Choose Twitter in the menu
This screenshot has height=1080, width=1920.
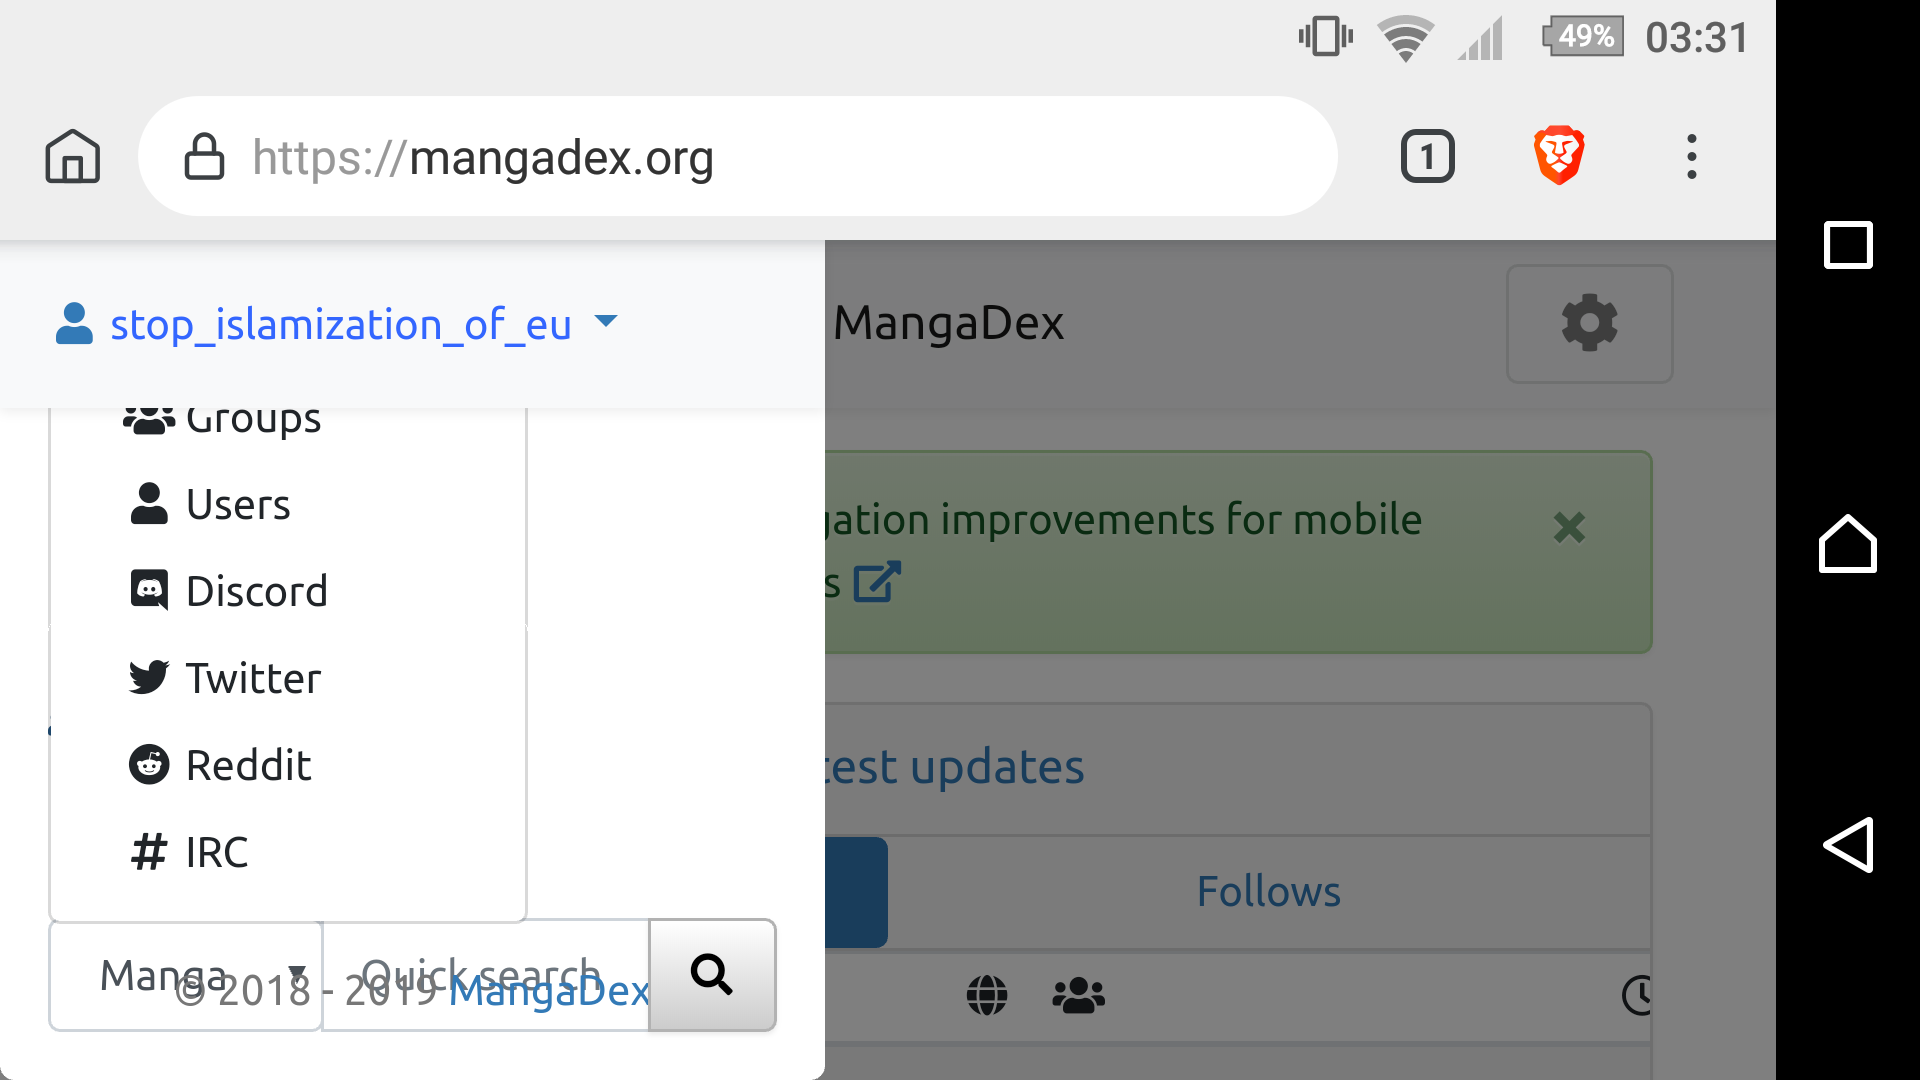click(253, 679)
